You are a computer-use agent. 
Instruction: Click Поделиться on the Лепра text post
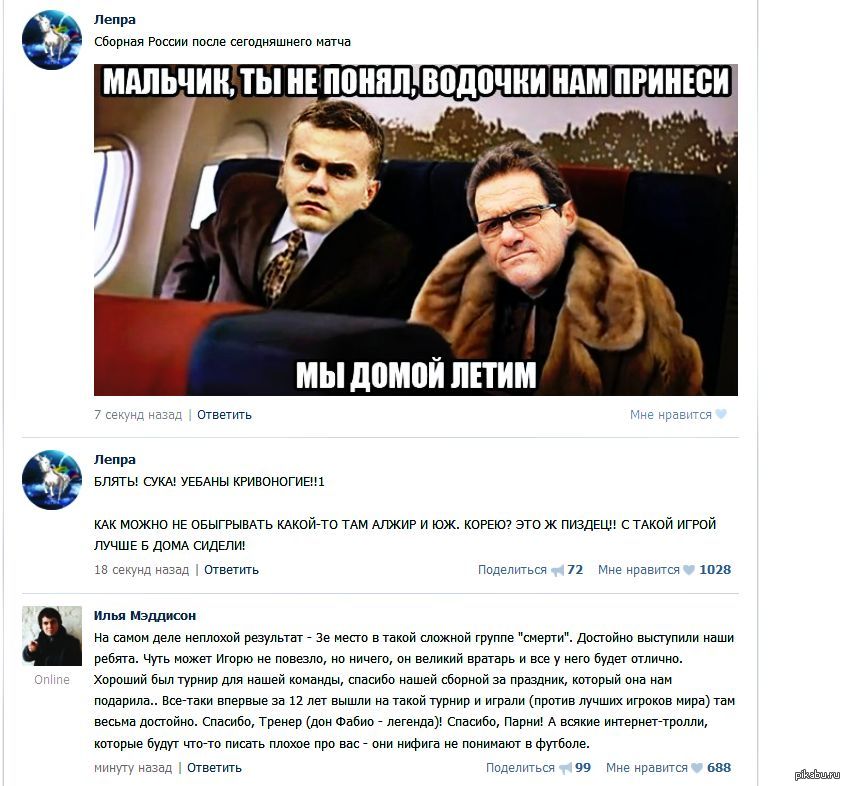tap(512, 569)
